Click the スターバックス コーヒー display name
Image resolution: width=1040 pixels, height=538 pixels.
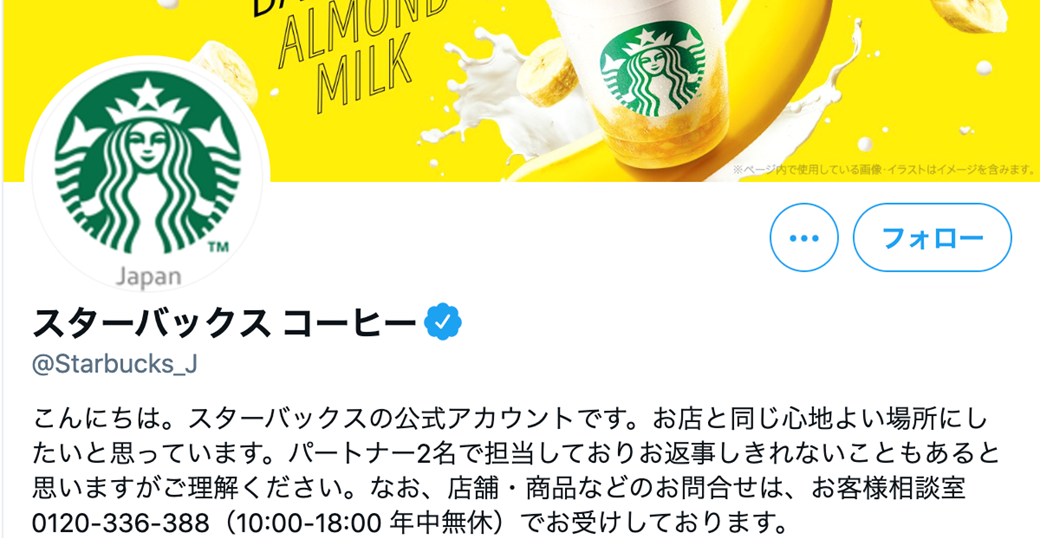(227, 322)
